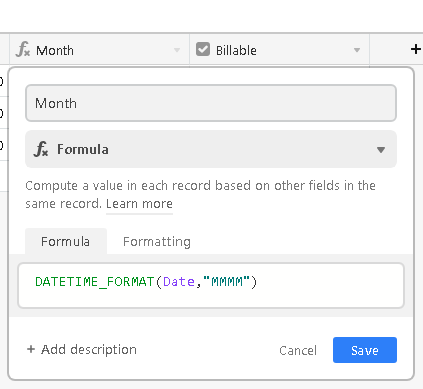Click the fx icon in field type selector
This screenshot has height=389, width=423.
pyautogui.click(x=41, y=149)
